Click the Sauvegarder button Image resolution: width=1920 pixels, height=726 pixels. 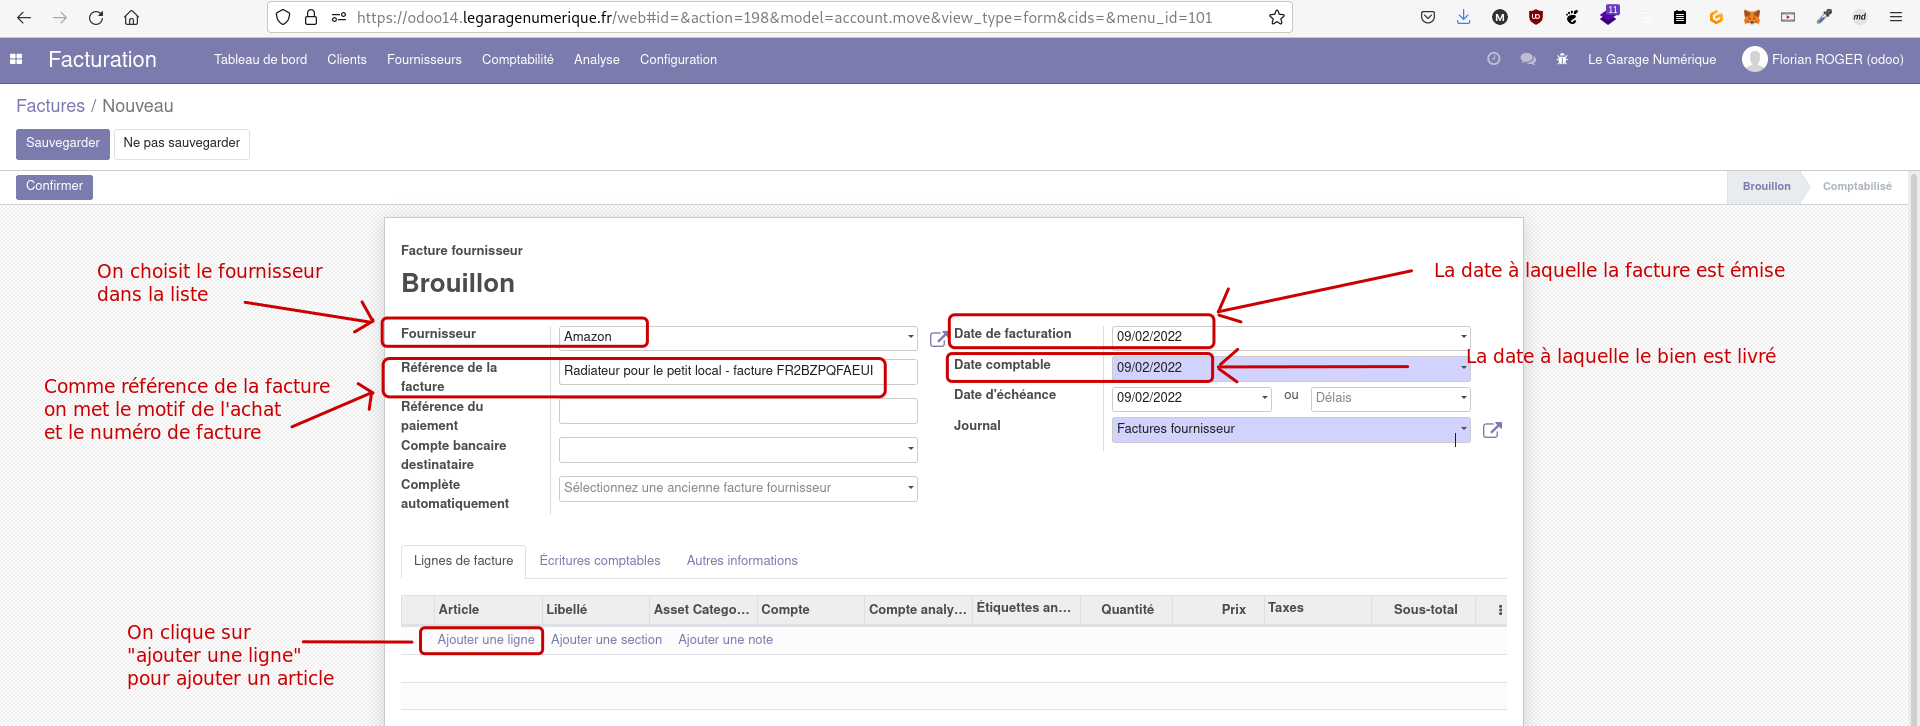(62, 143)
